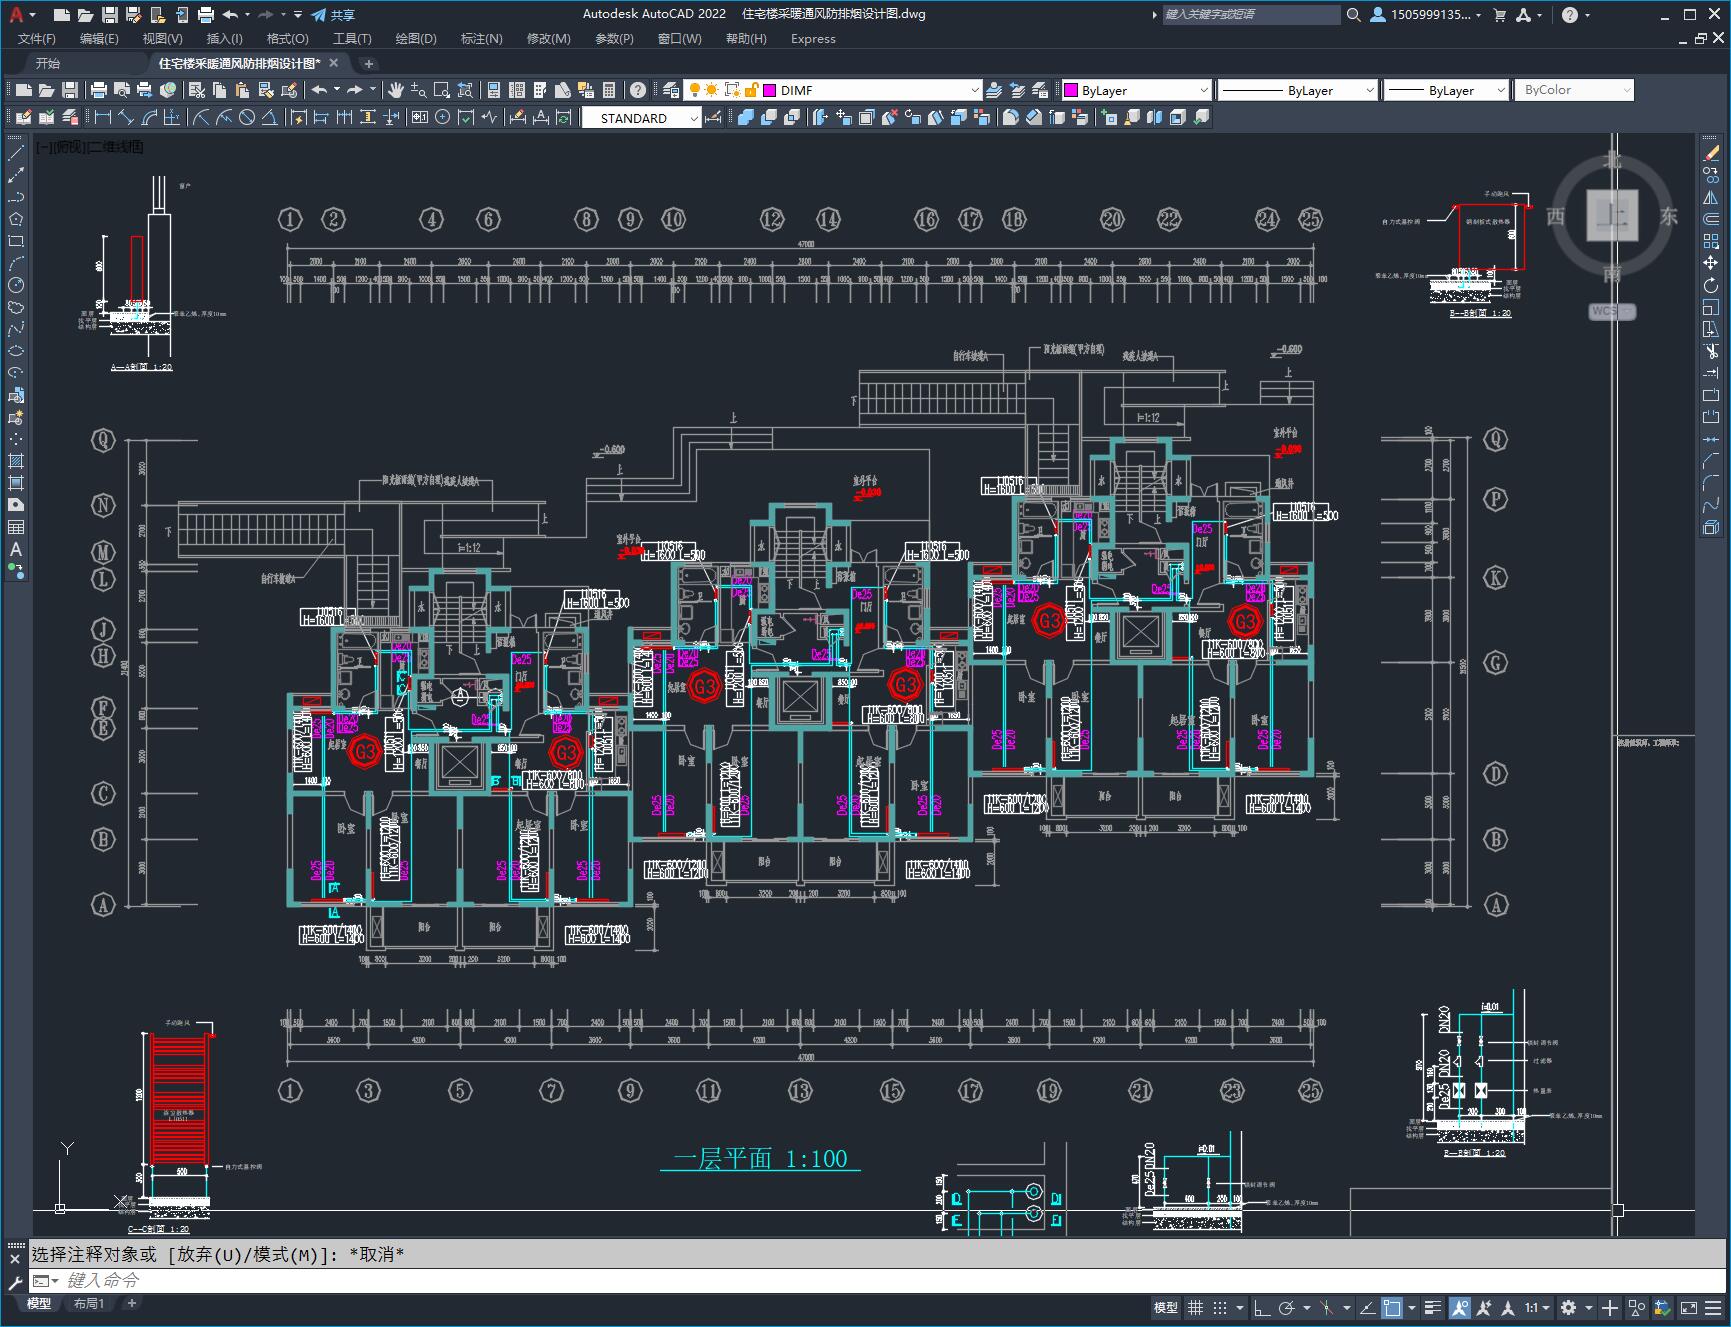Open the Workspace Switching gear icon
The image size is (1731, 1327).
coord(1568,1307)
